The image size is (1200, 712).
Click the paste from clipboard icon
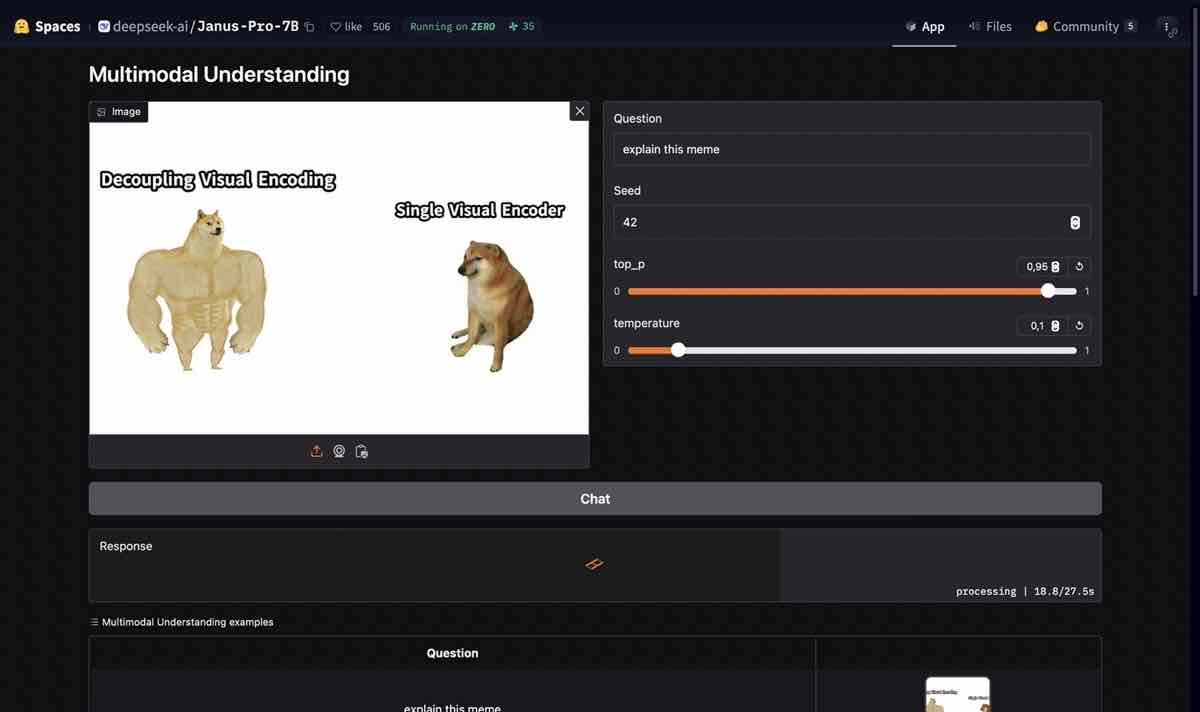tap(362, 451)
